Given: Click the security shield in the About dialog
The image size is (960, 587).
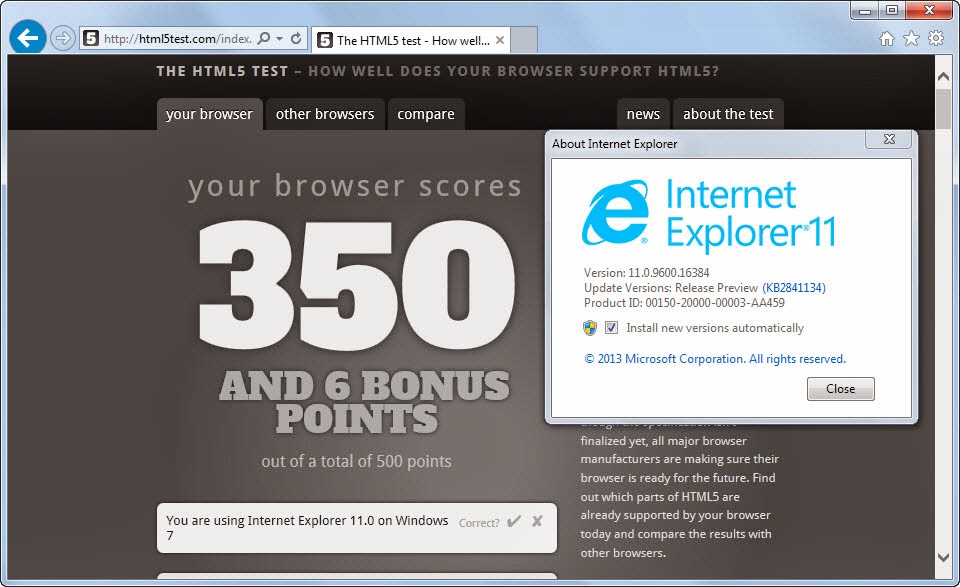Looking at the screenshot, I should tap(591, 327).
